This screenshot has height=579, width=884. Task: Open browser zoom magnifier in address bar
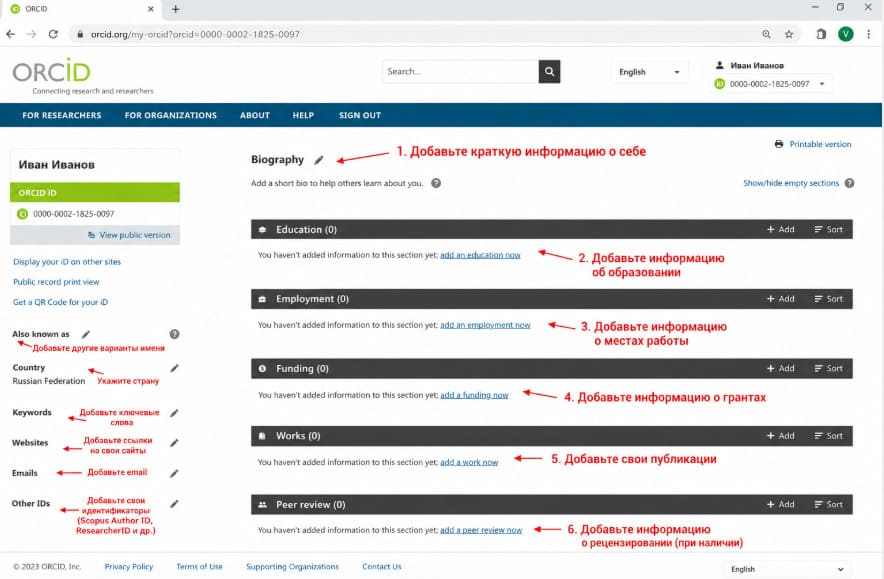[x=766, y=34]
